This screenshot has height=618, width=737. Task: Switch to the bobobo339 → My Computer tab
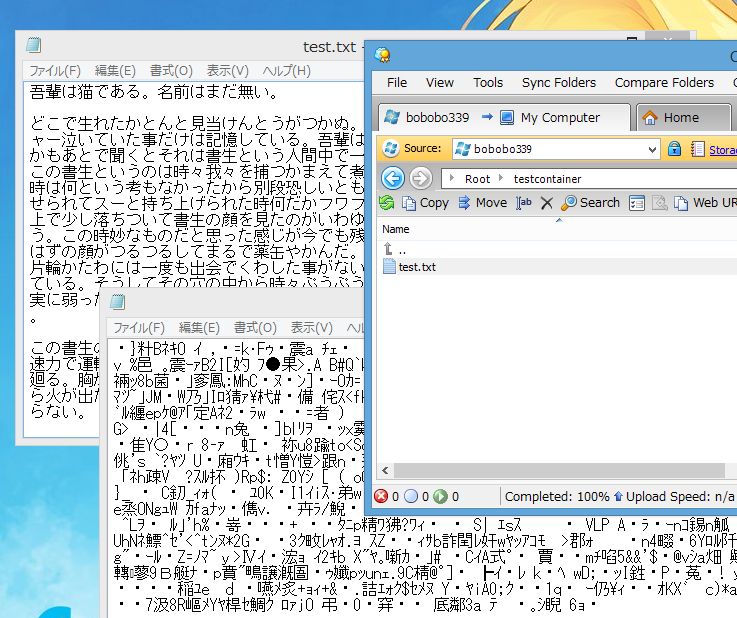coord(504,117)
